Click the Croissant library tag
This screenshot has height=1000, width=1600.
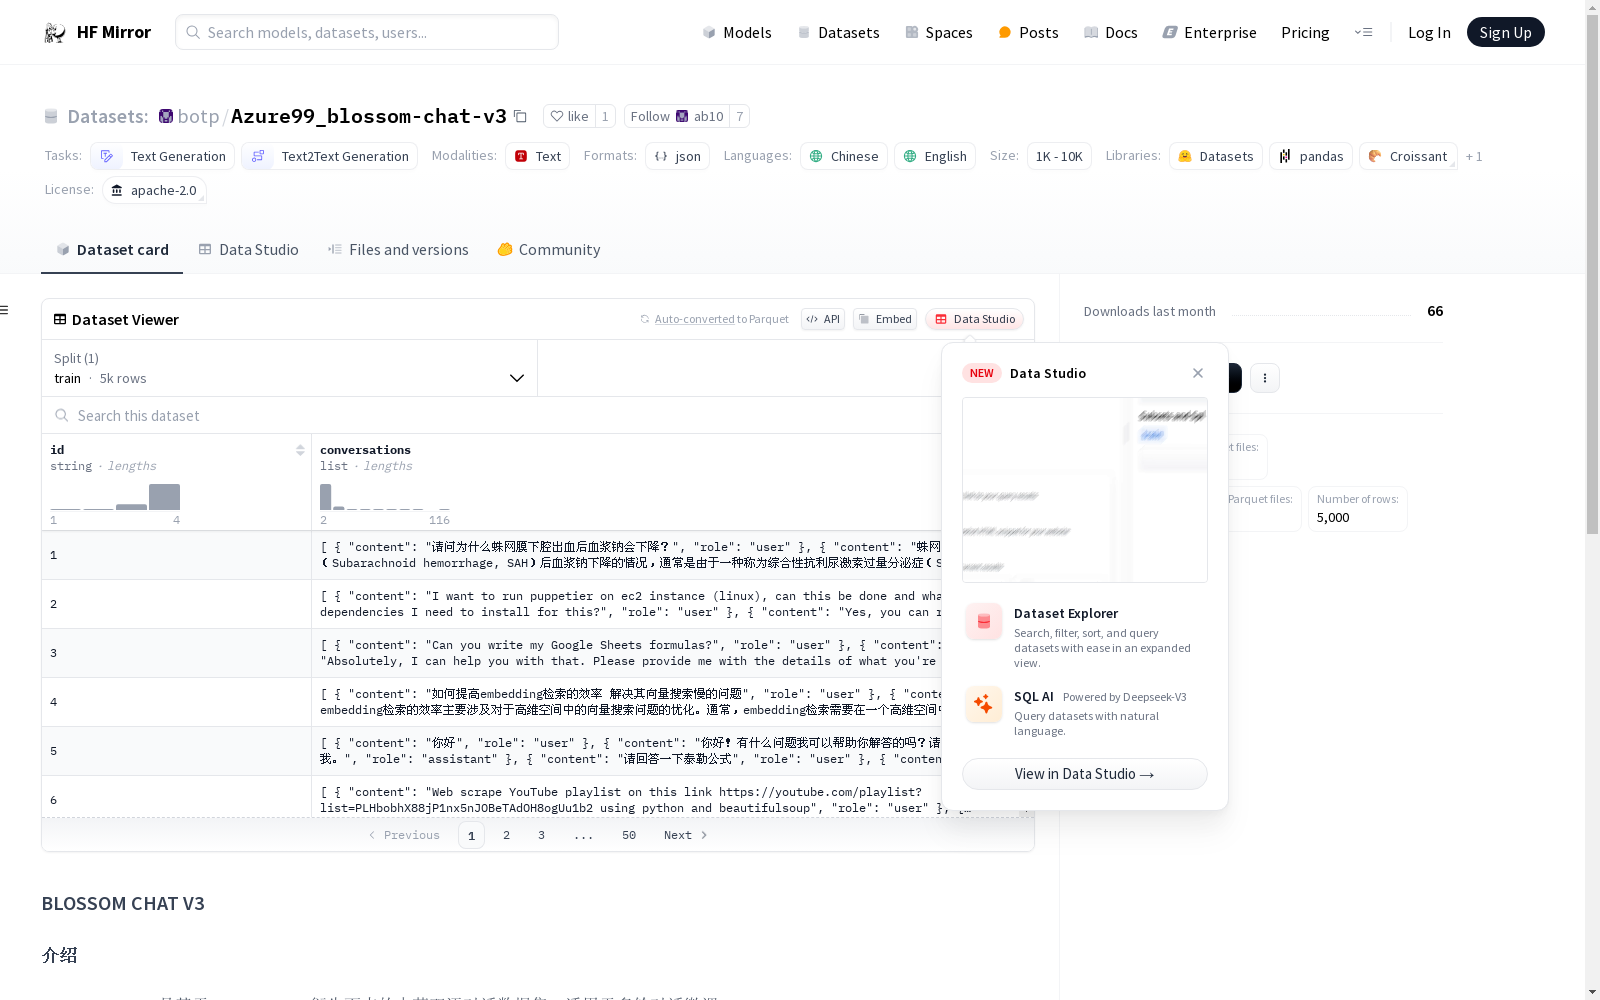(1408, 156)
